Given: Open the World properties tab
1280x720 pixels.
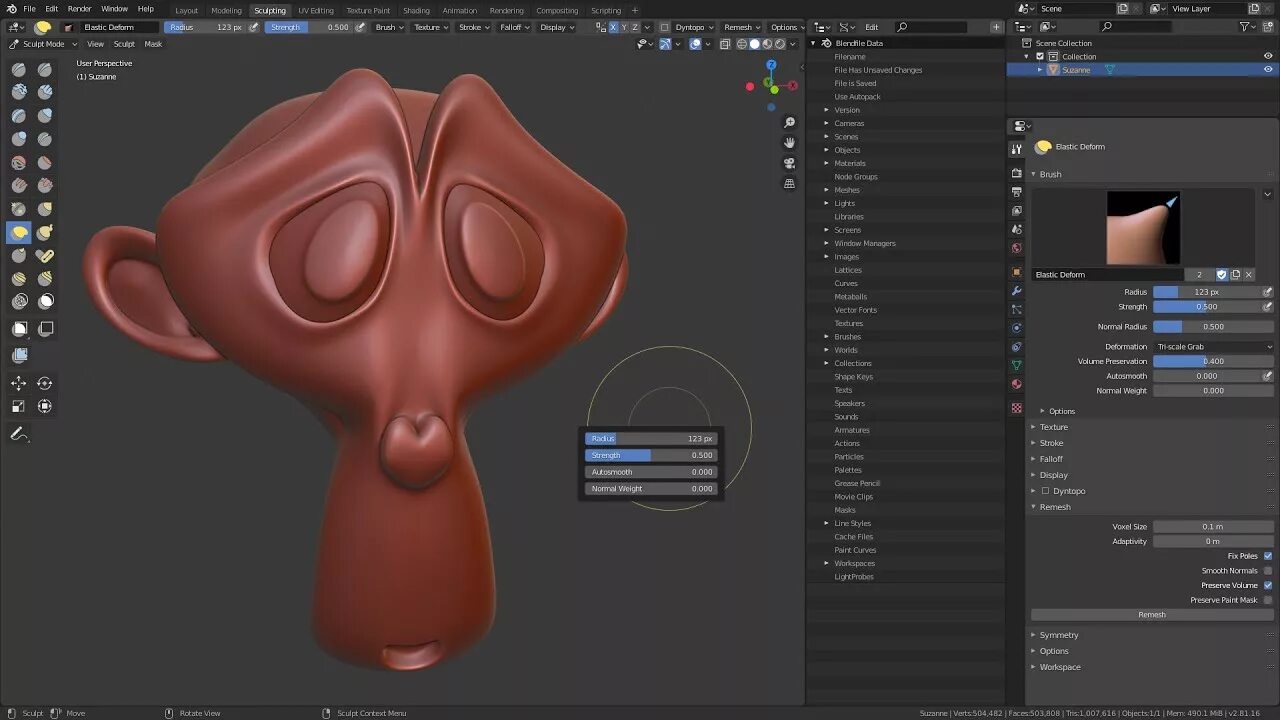Looking at the screenshot, I should coord(1017,248).
